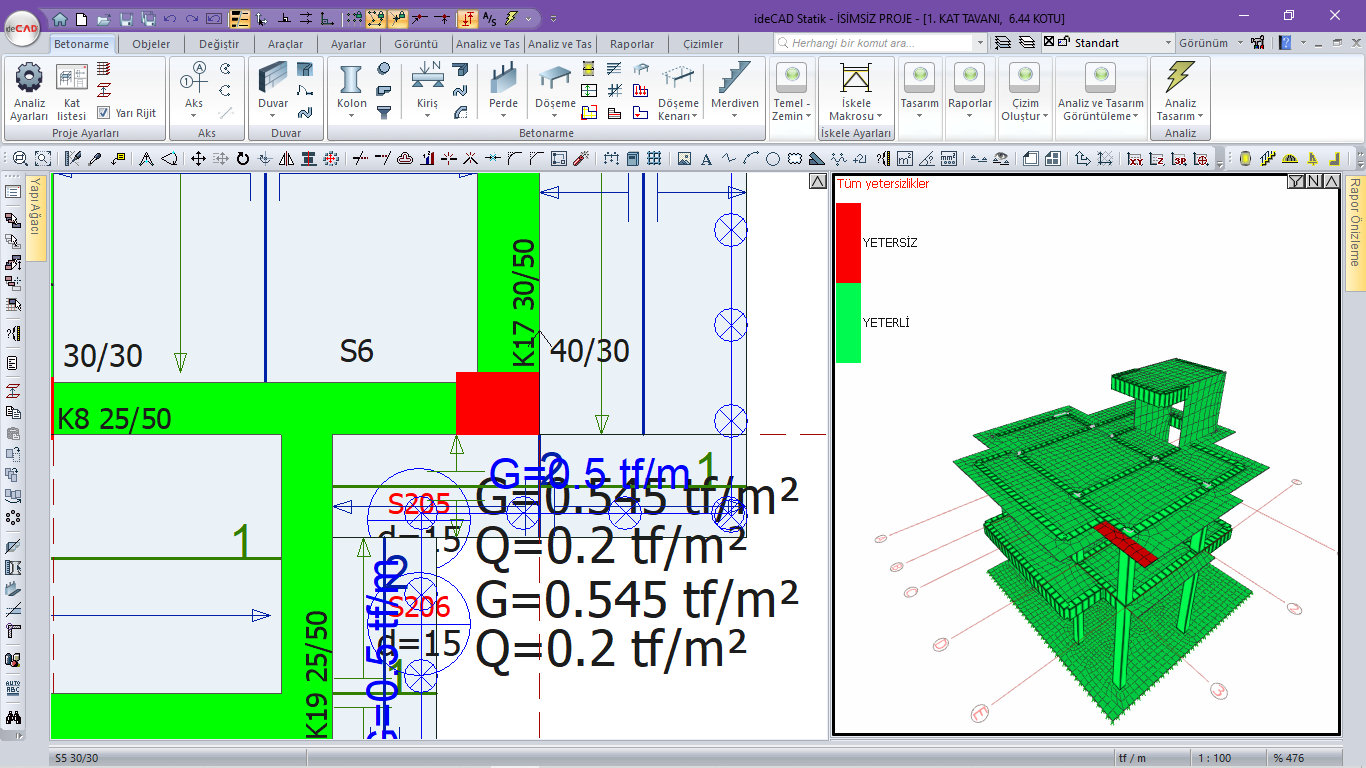Expand the Kiriş dropdown arrow

point(428,116)
